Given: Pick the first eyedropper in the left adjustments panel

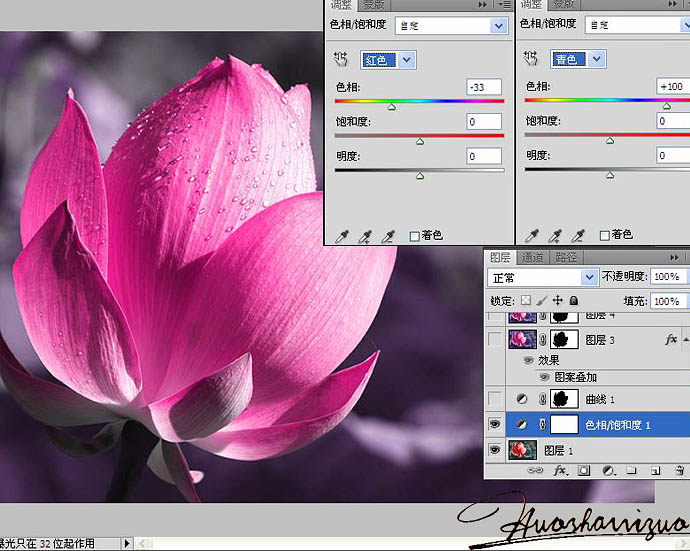Looking at the screenshot, I should [x=343, y=236].
